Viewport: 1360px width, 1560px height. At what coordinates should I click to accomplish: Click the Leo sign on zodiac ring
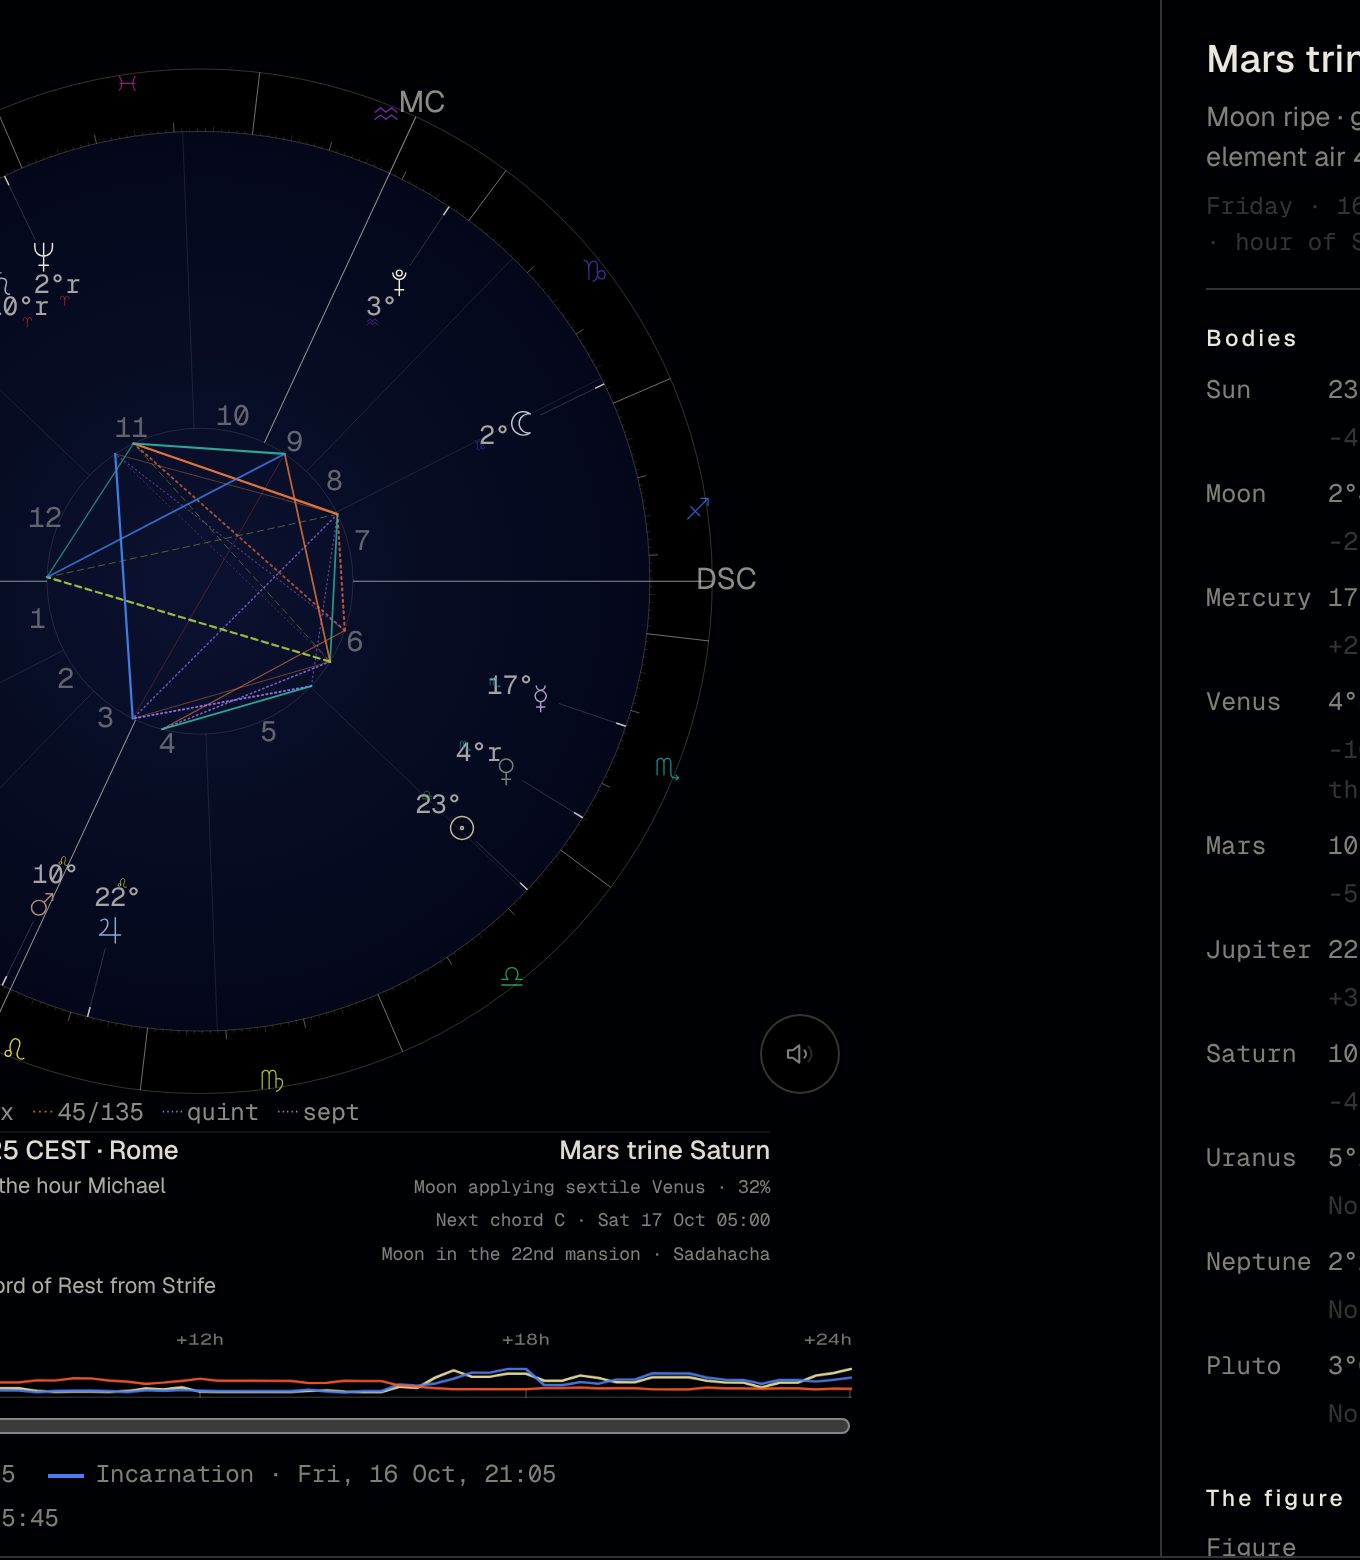14,1049
